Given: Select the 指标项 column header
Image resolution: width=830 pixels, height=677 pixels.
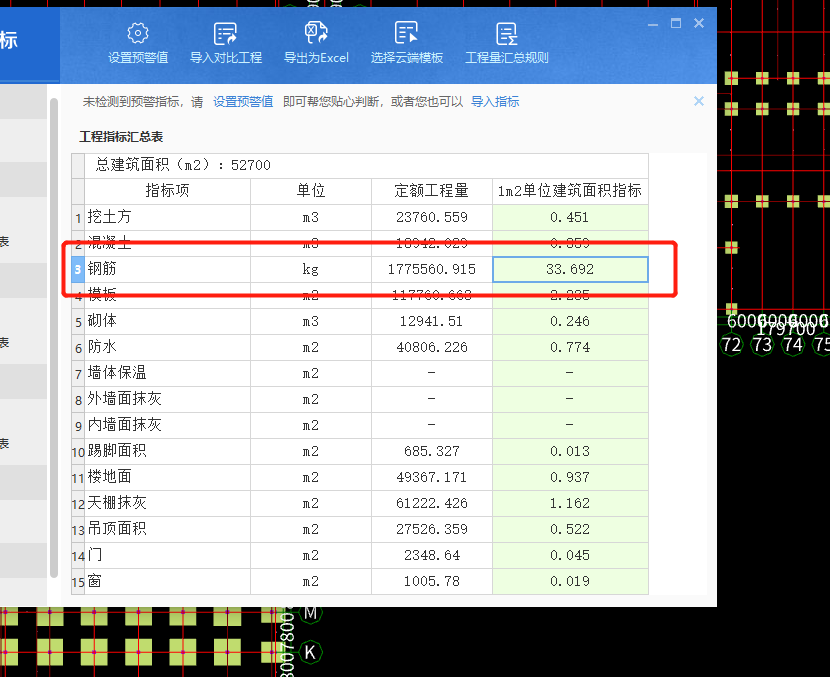Looking at the screenshot, I should (167, 191).
